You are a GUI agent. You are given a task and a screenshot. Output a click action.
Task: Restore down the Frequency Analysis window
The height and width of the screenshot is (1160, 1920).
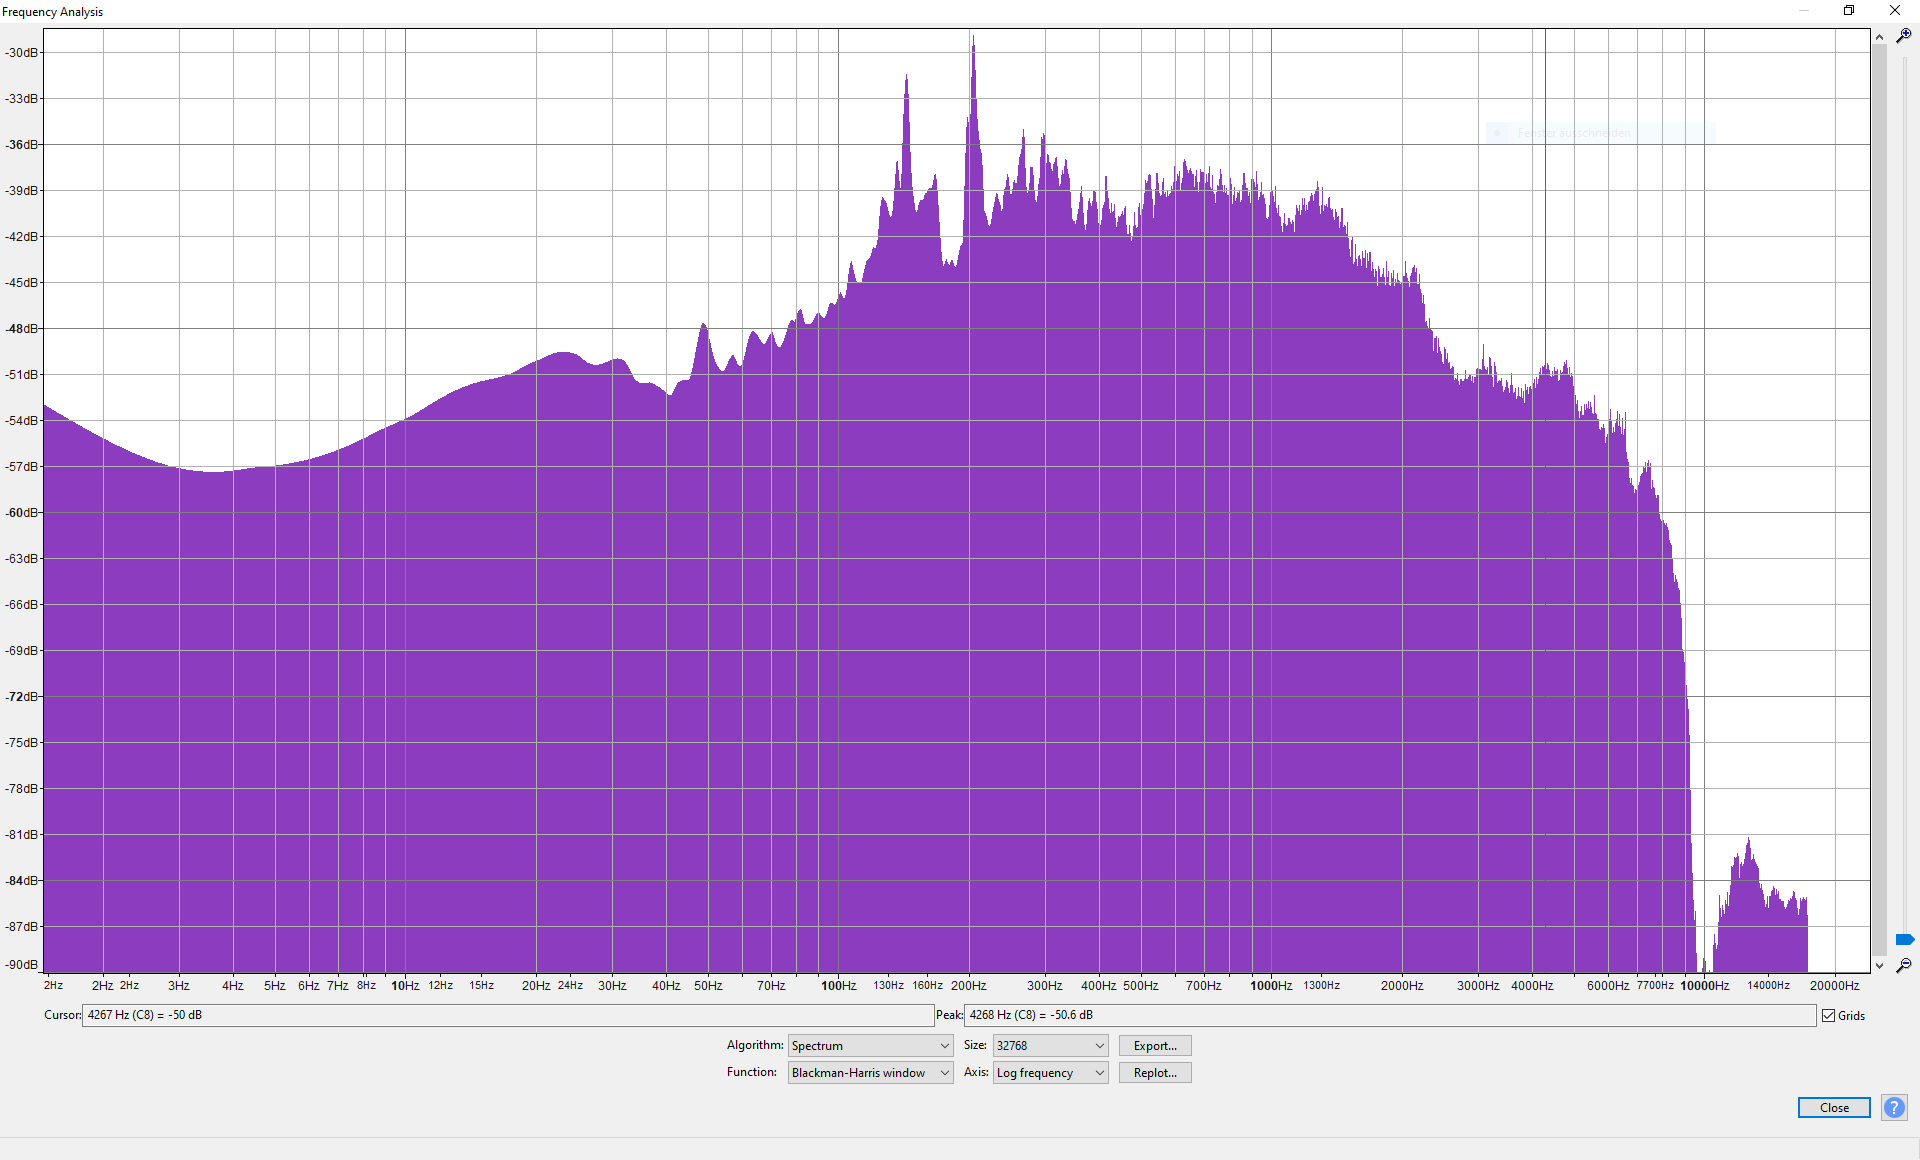[1849, 11]
